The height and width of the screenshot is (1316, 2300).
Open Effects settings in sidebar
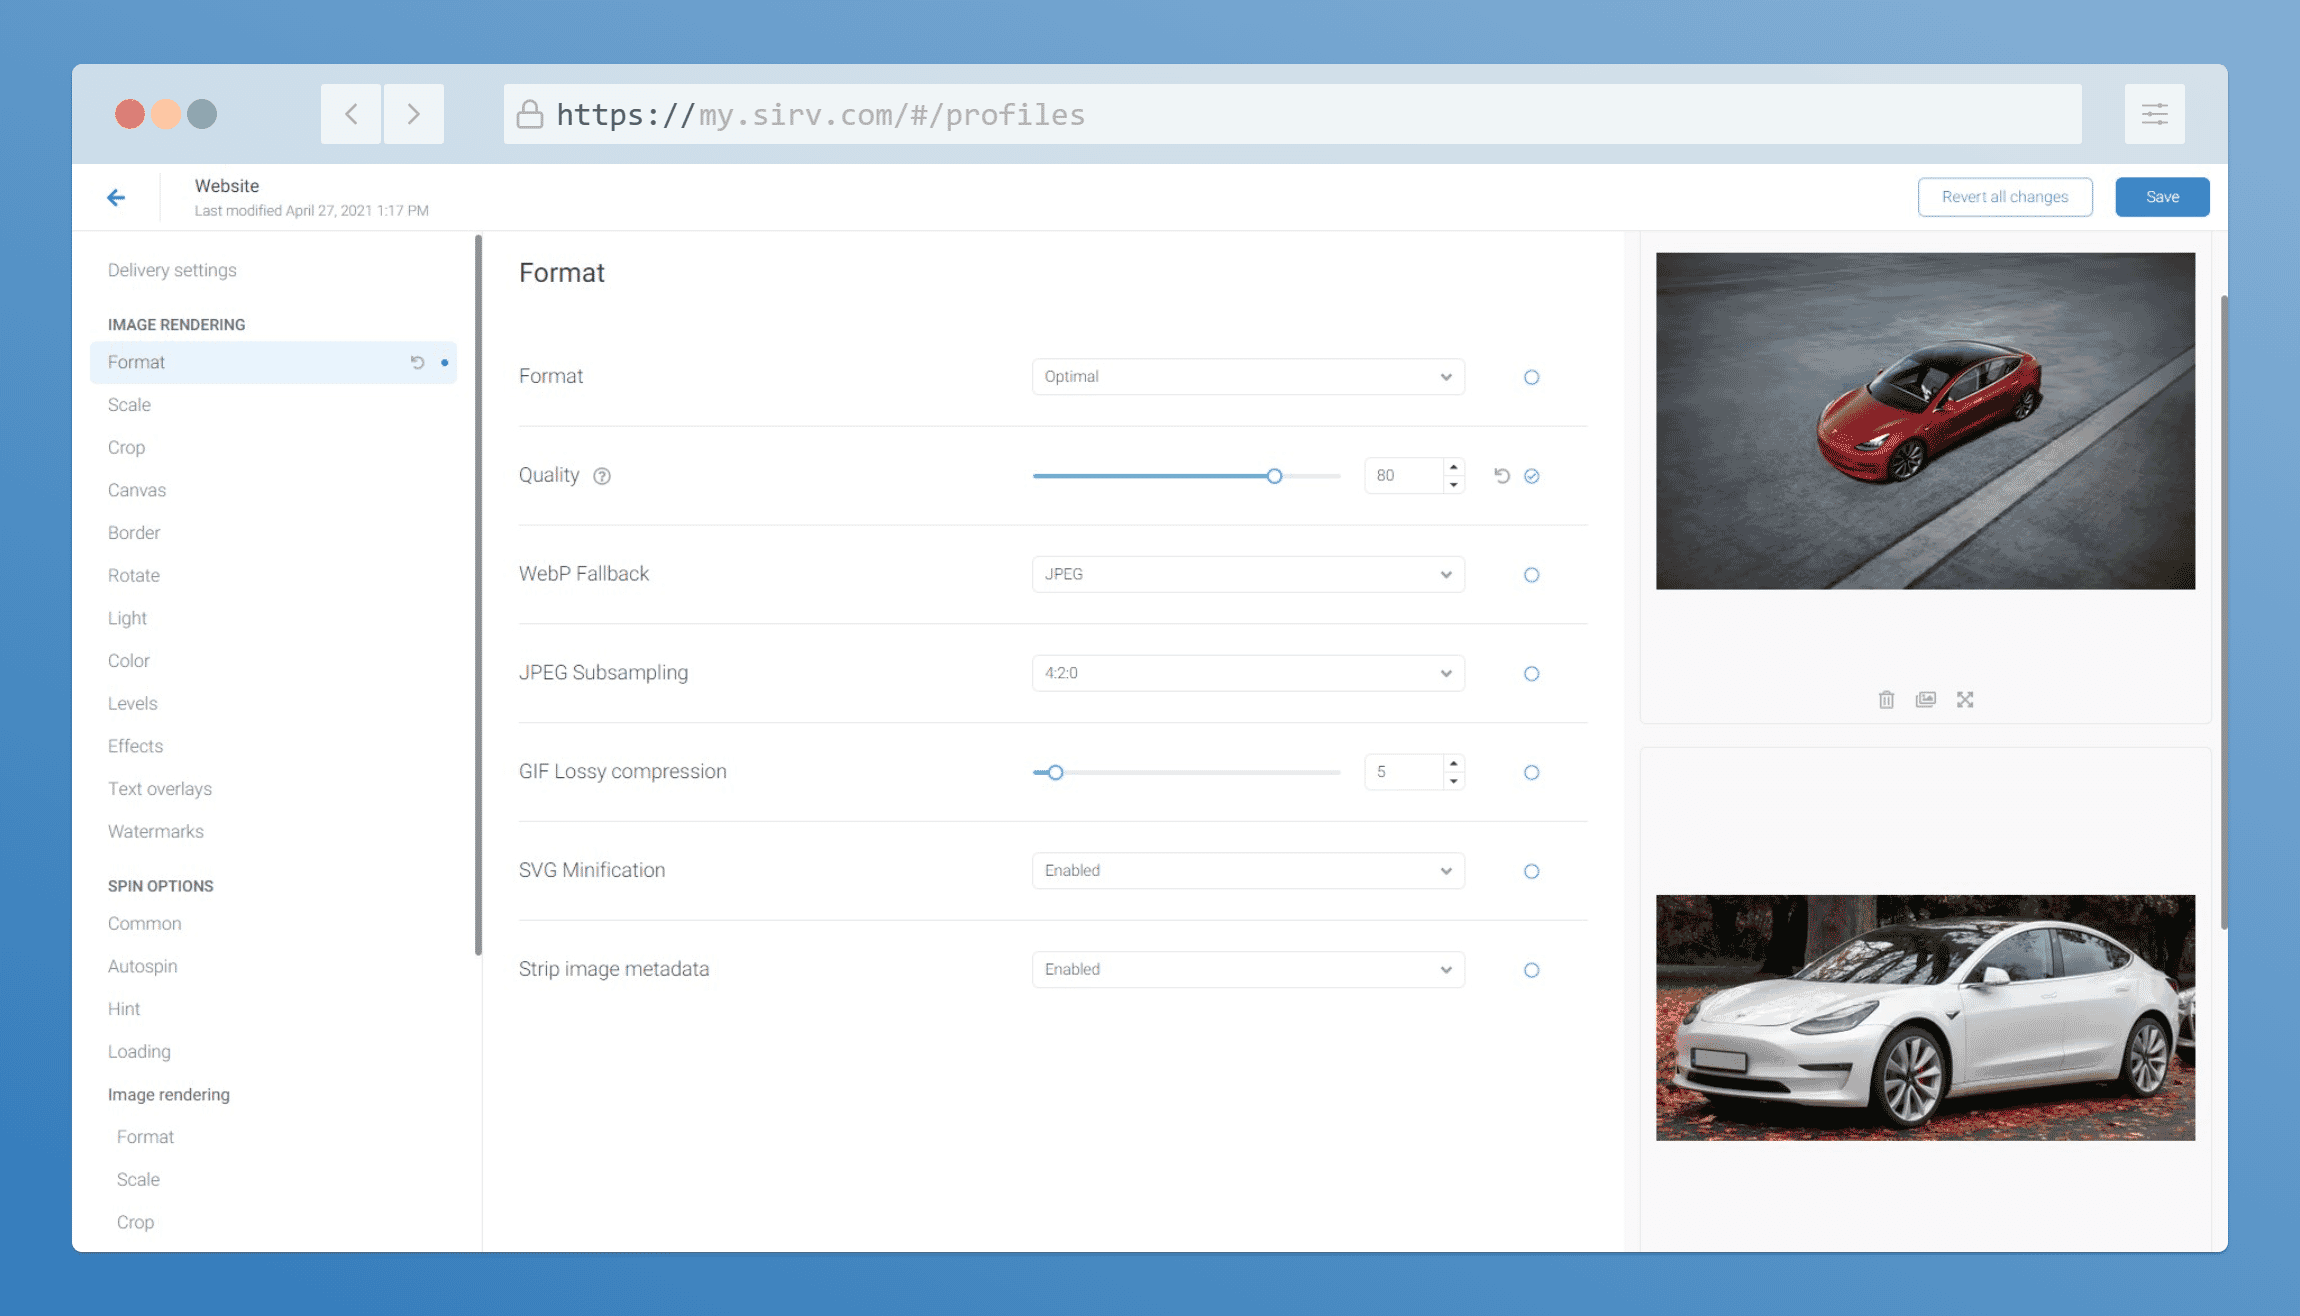pyautogui.click(x=135, y=746)
